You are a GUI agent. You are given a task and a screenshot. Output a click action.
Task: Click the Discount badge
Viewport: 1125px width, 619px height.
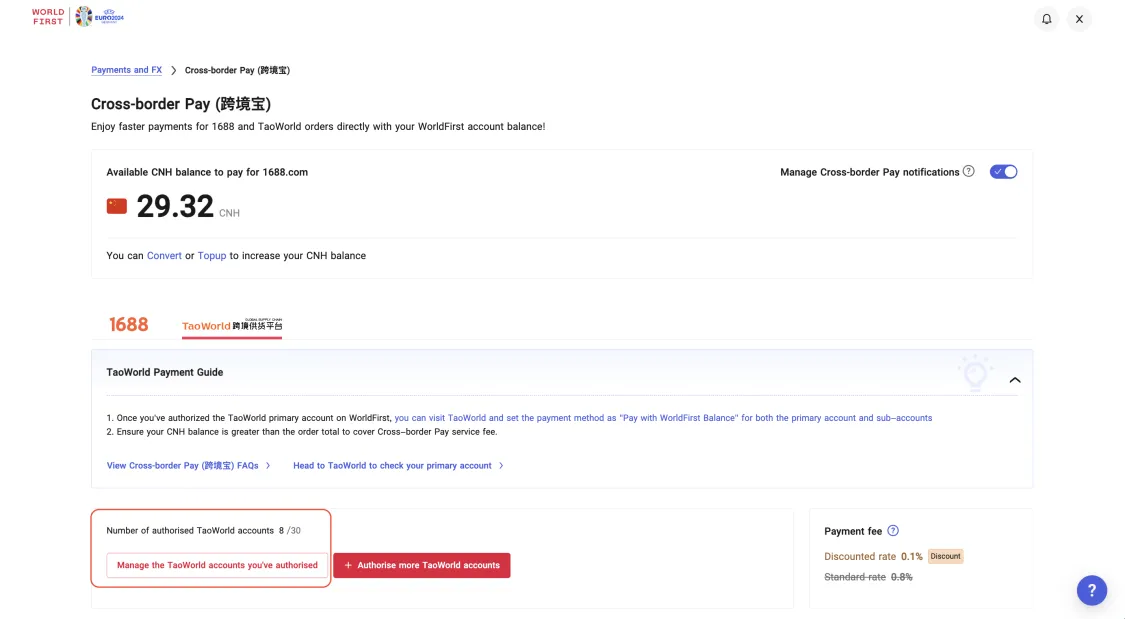[x=945, y=557]
